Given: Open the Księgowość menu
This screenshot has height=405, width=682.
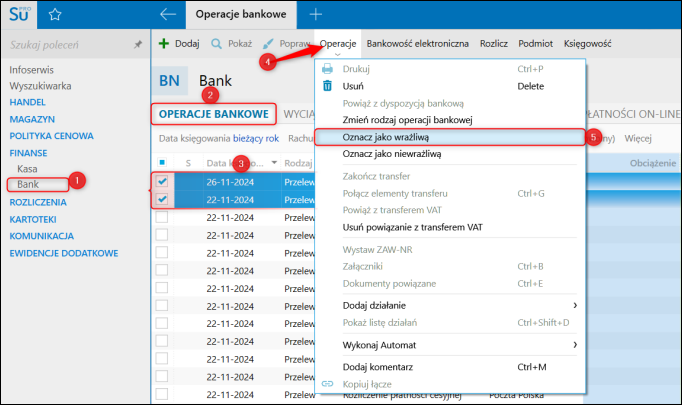Looking at the screenshot, I should point(588,44).
